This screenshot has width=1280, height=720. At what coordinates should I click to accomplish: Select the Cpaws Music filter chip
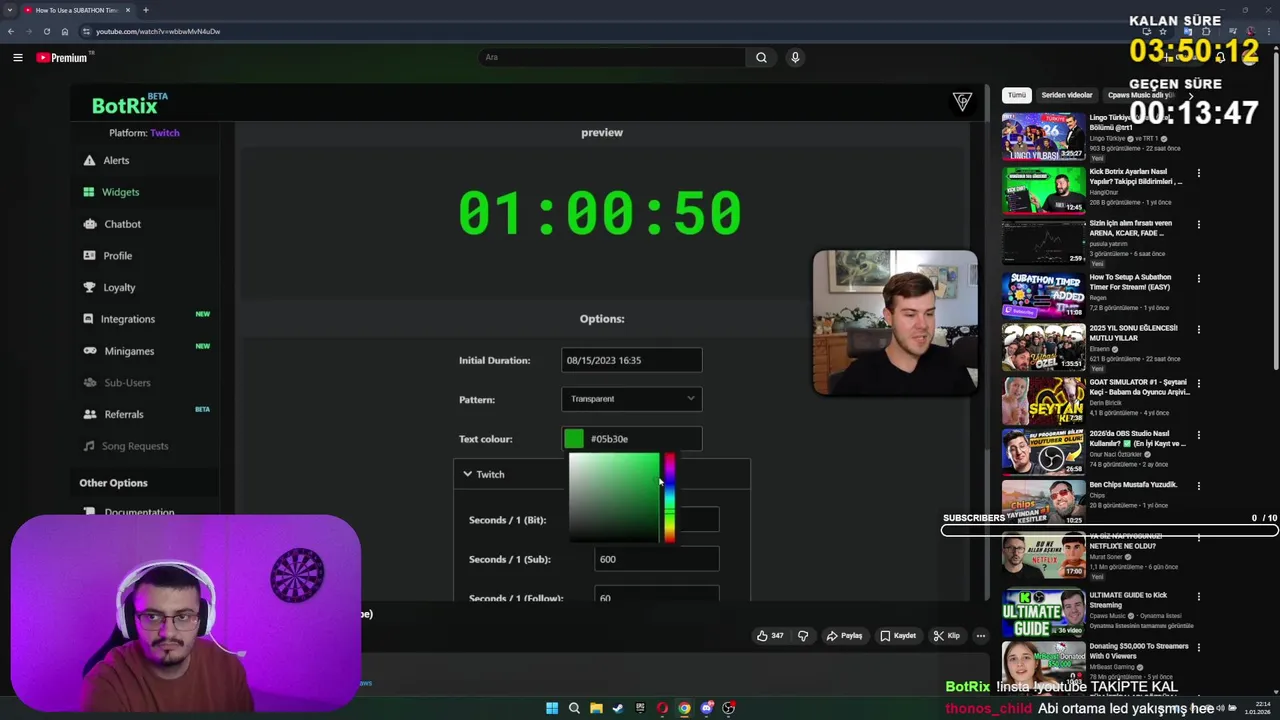[1140, 95]
